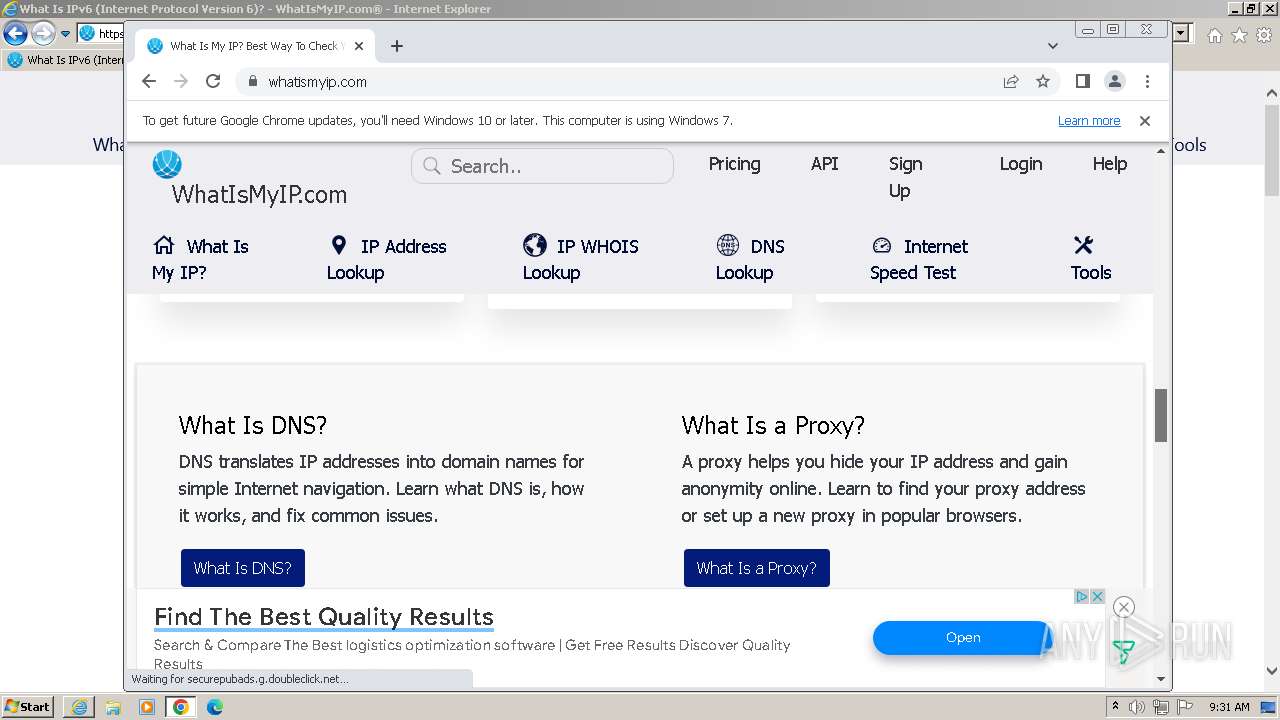Click the AdChoices triangle icon on the ad
1280x720 pixels.
coord(1082,596)
